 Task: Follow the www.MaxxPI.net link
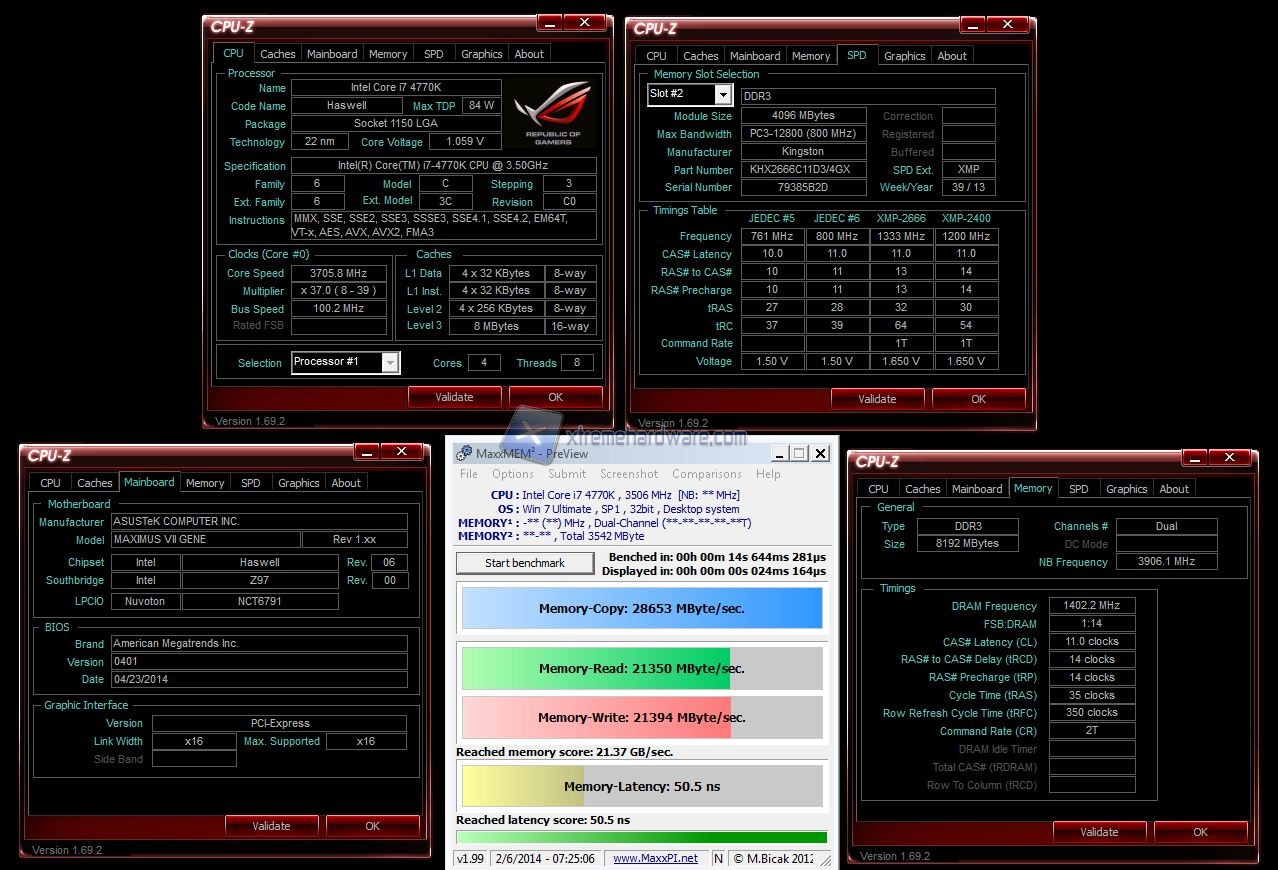point(655,858)
